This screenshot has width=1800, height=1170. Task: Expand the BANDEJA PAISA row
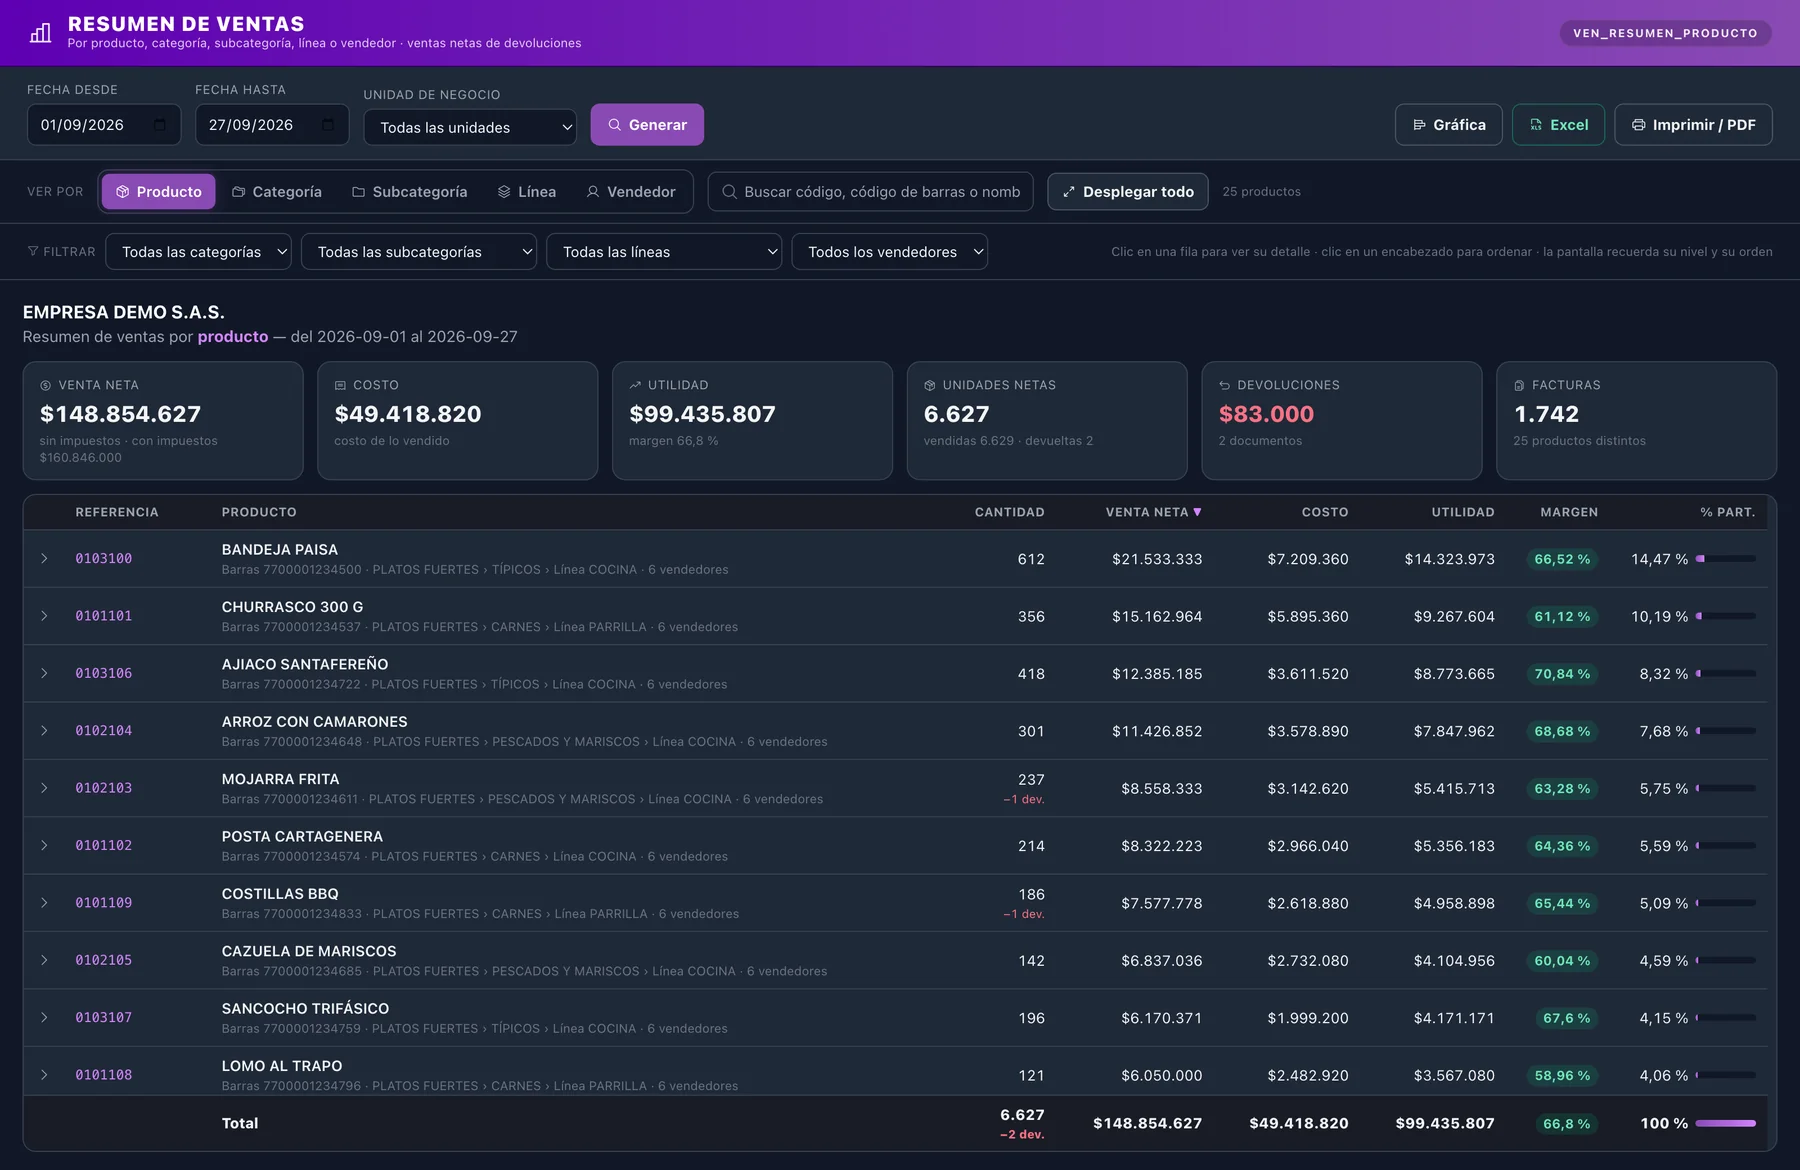(x=44, y=559)
